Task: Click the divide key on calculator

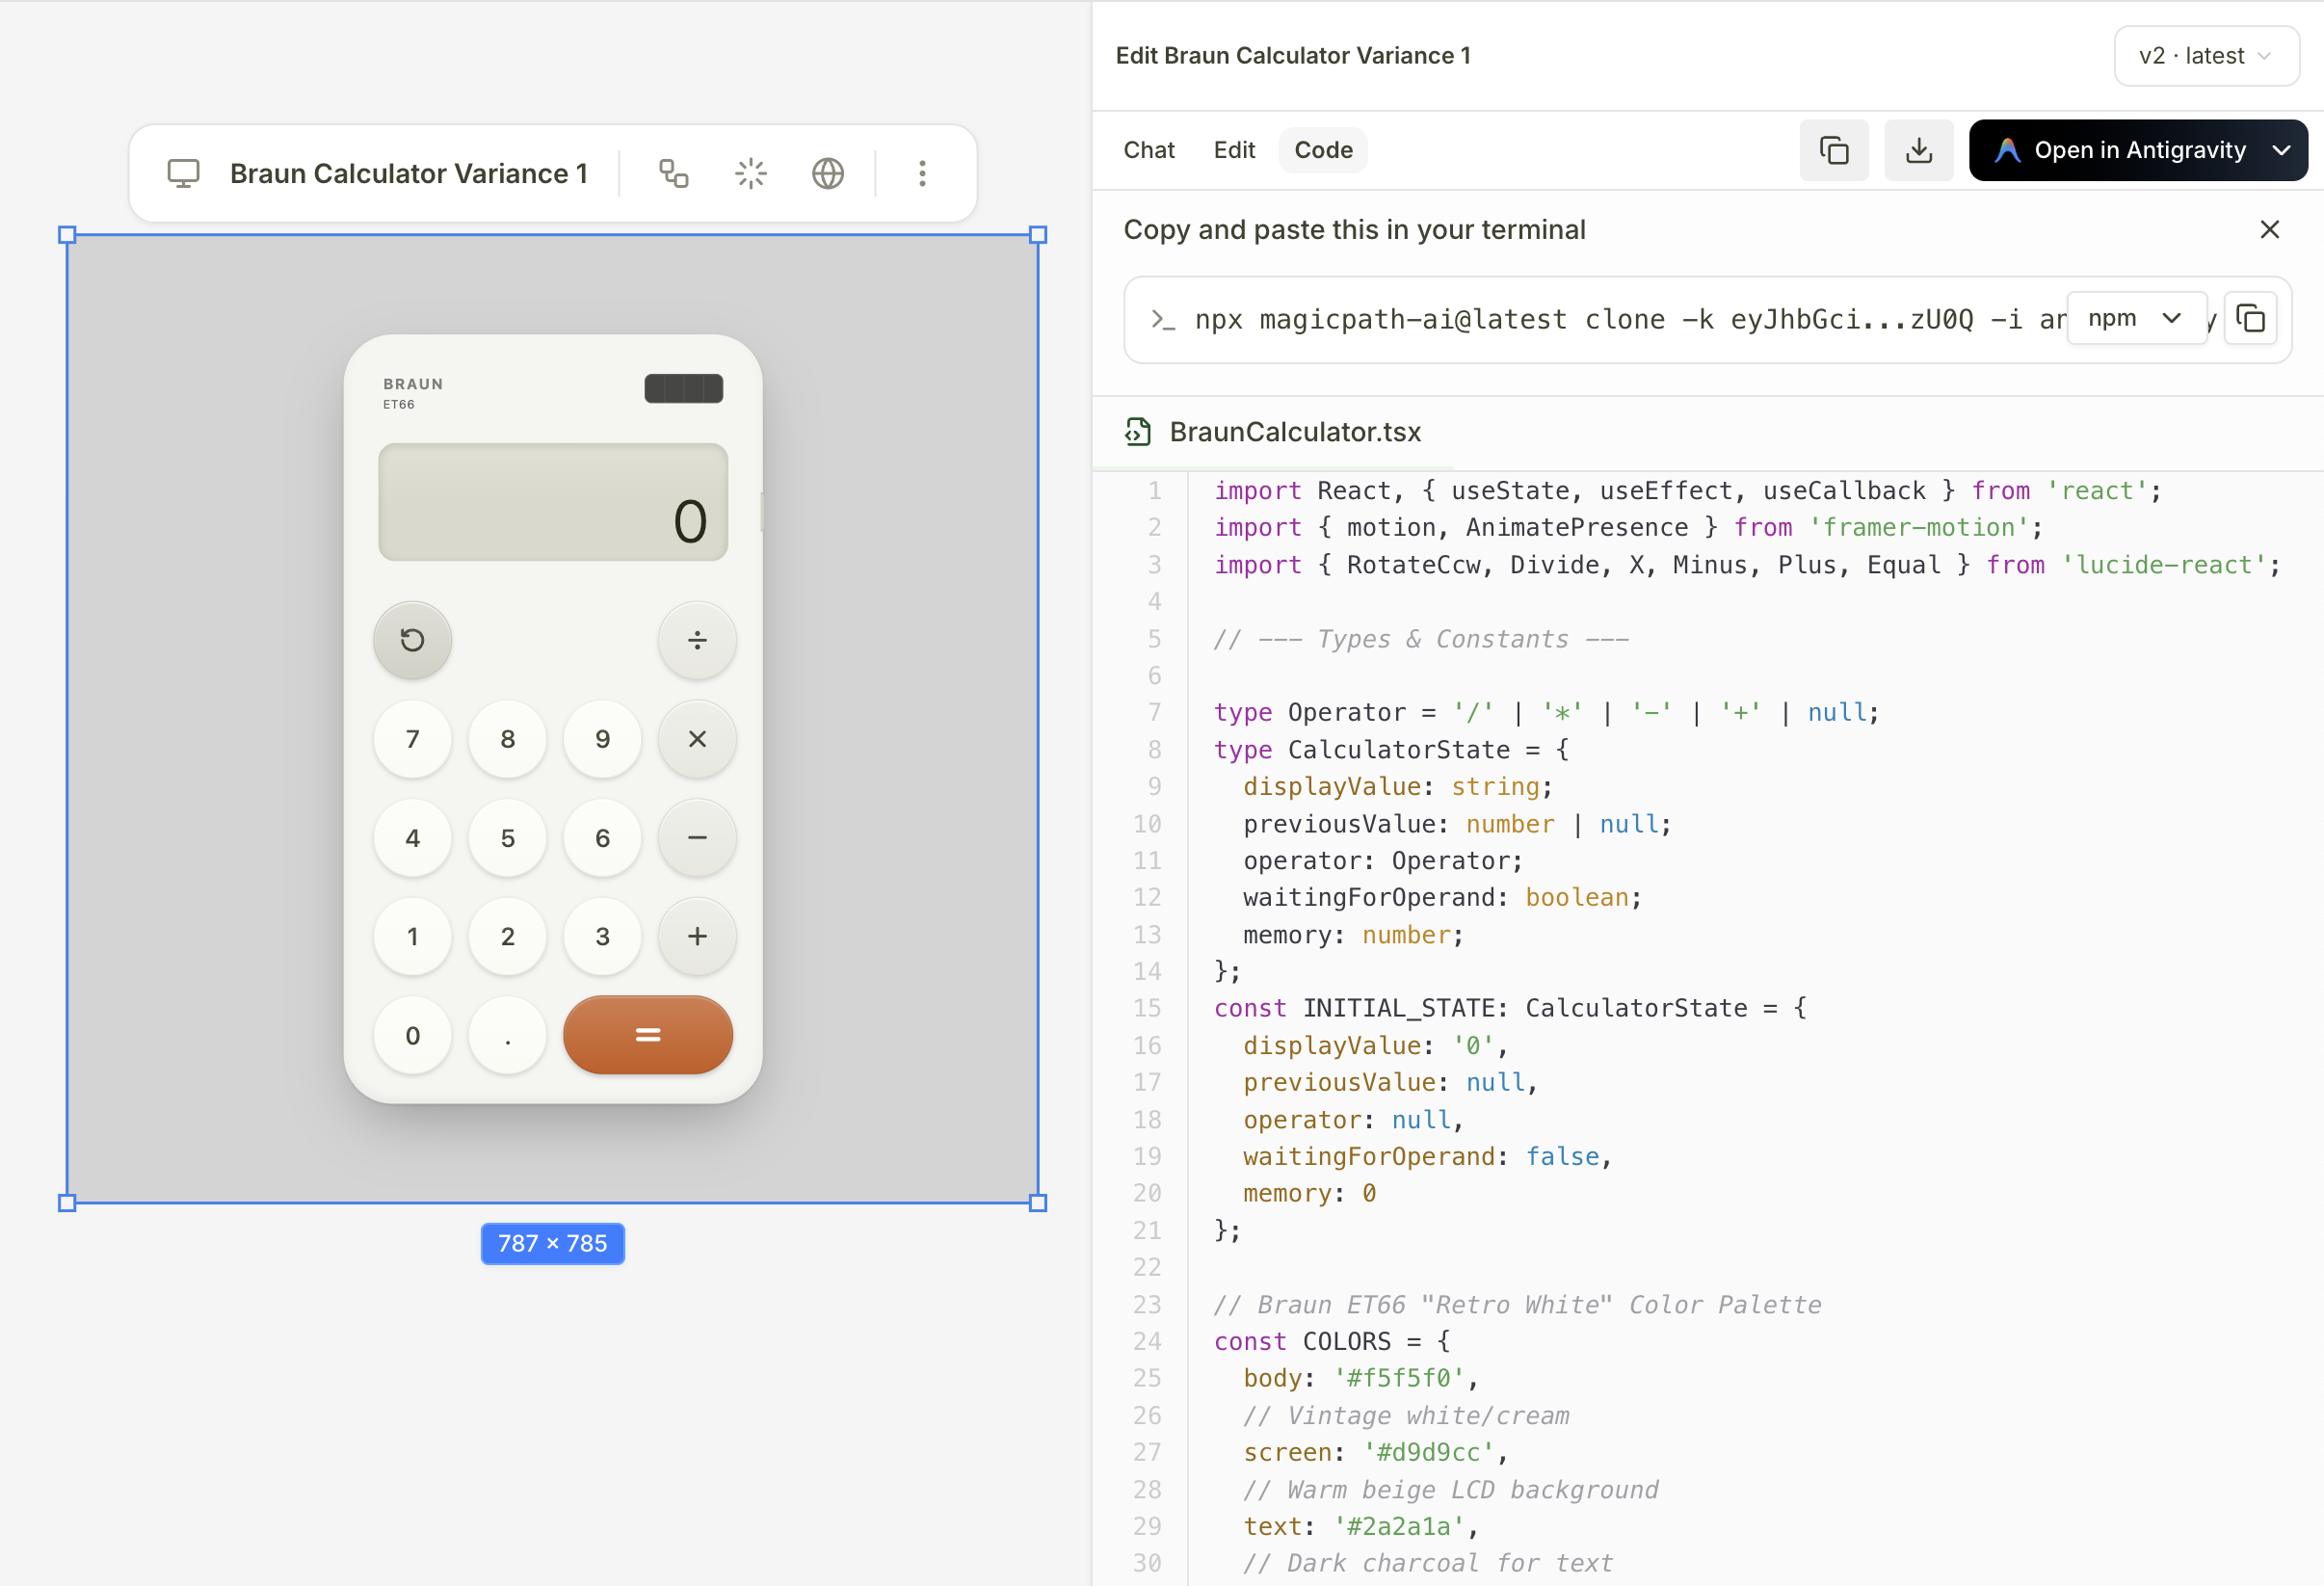Action: 697,640
